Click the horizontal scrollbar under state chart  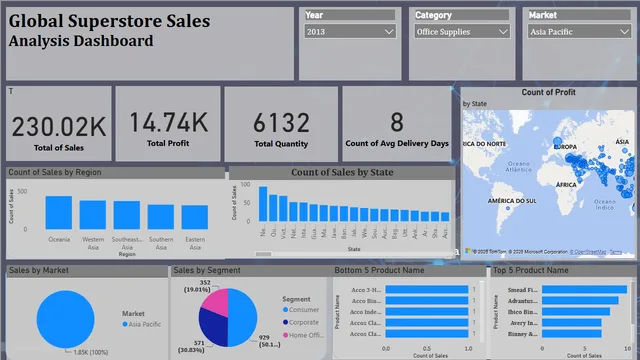pos(263,254)
